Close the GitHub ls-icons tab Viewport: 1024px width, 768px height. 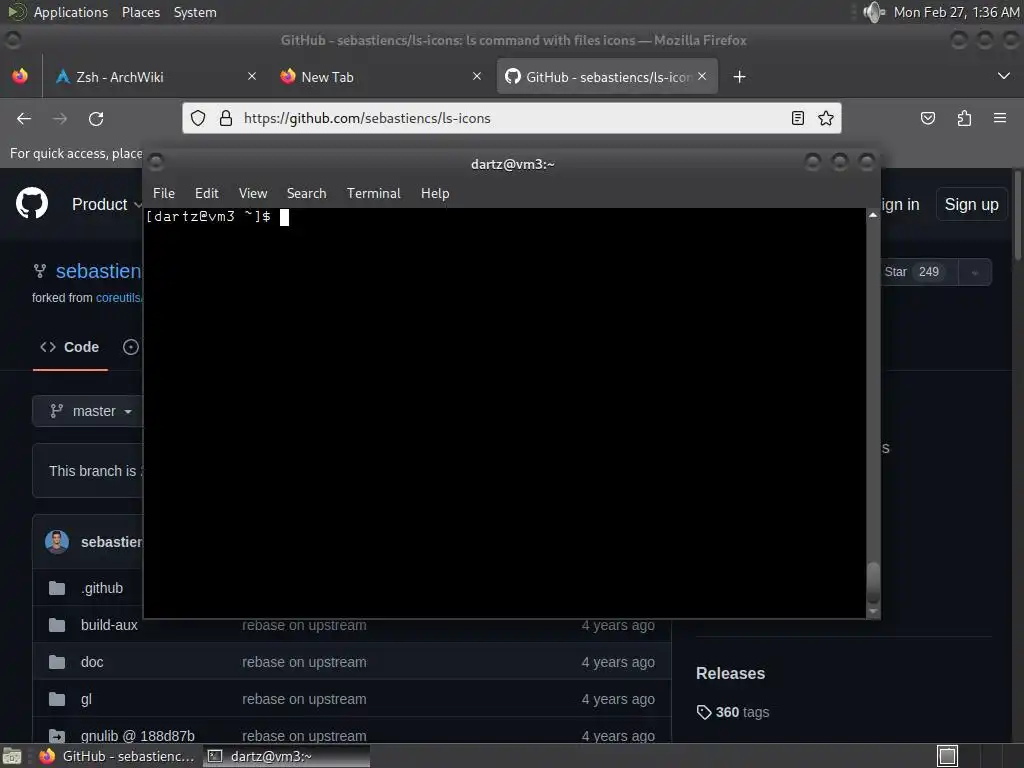pyautogui.click(x=702, y=76)
